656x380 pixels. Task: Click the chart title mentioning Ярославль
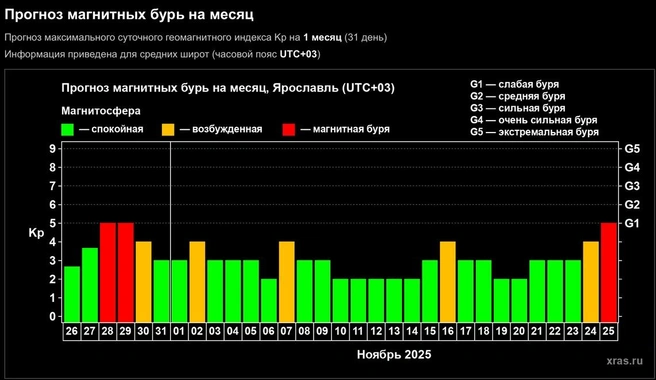(x=228, y=88)
